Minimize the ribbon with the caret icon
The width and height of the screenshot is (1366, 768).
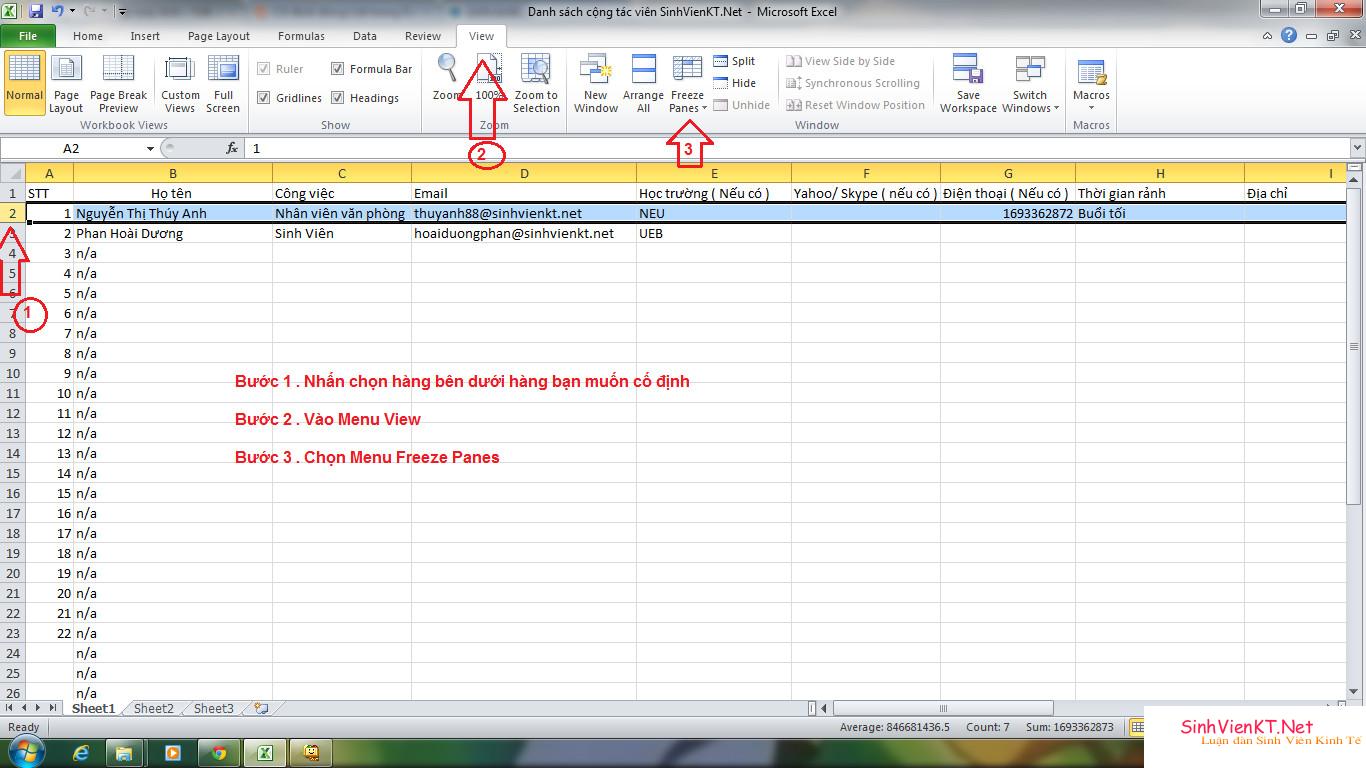click(1269, 35)
